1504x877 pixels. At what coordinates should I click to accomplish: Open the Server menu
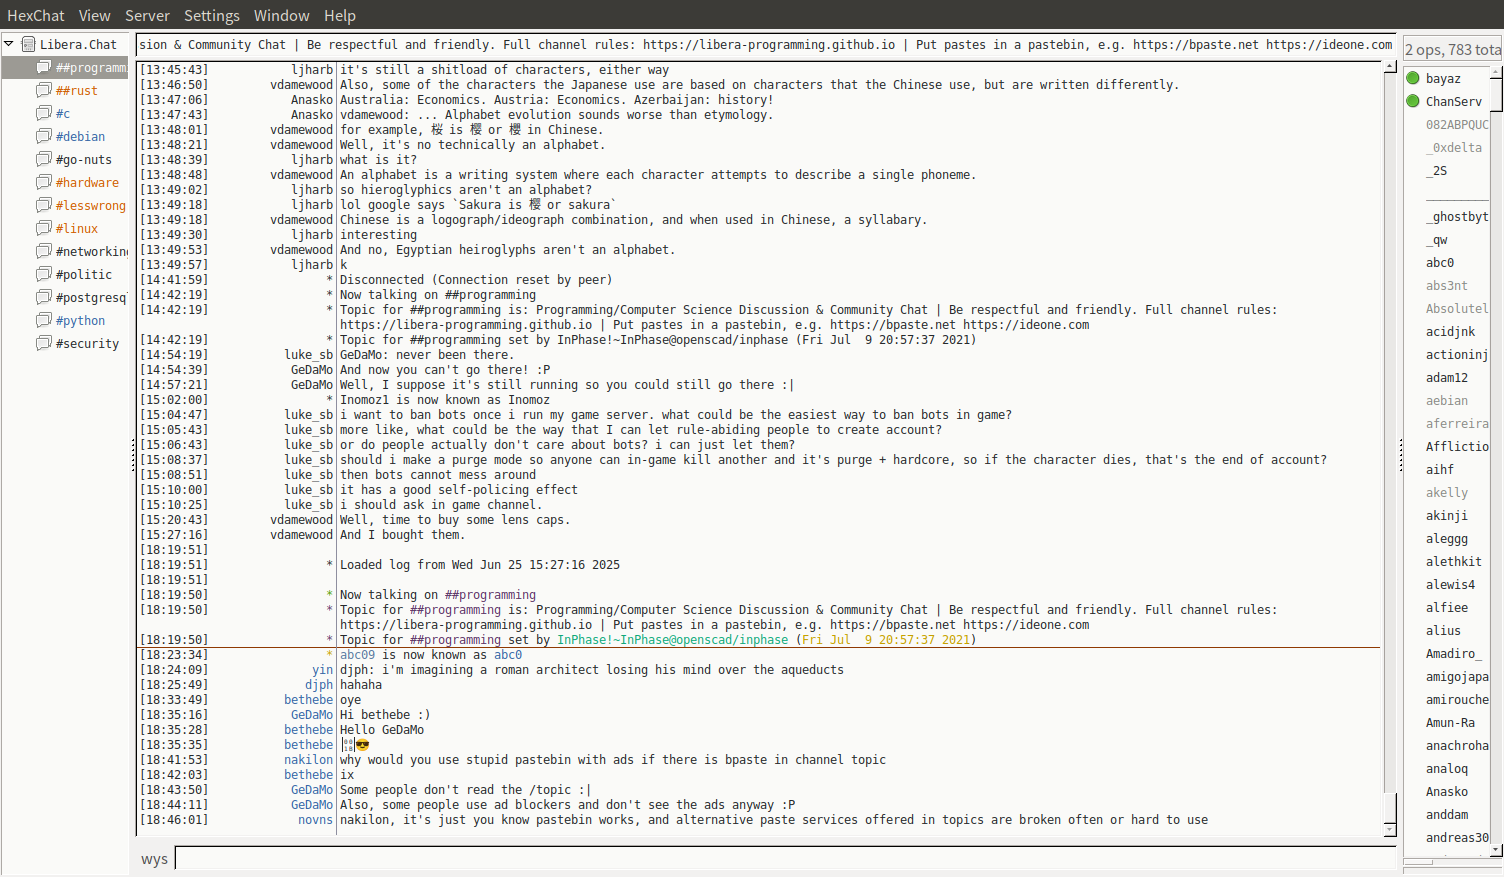147,15
